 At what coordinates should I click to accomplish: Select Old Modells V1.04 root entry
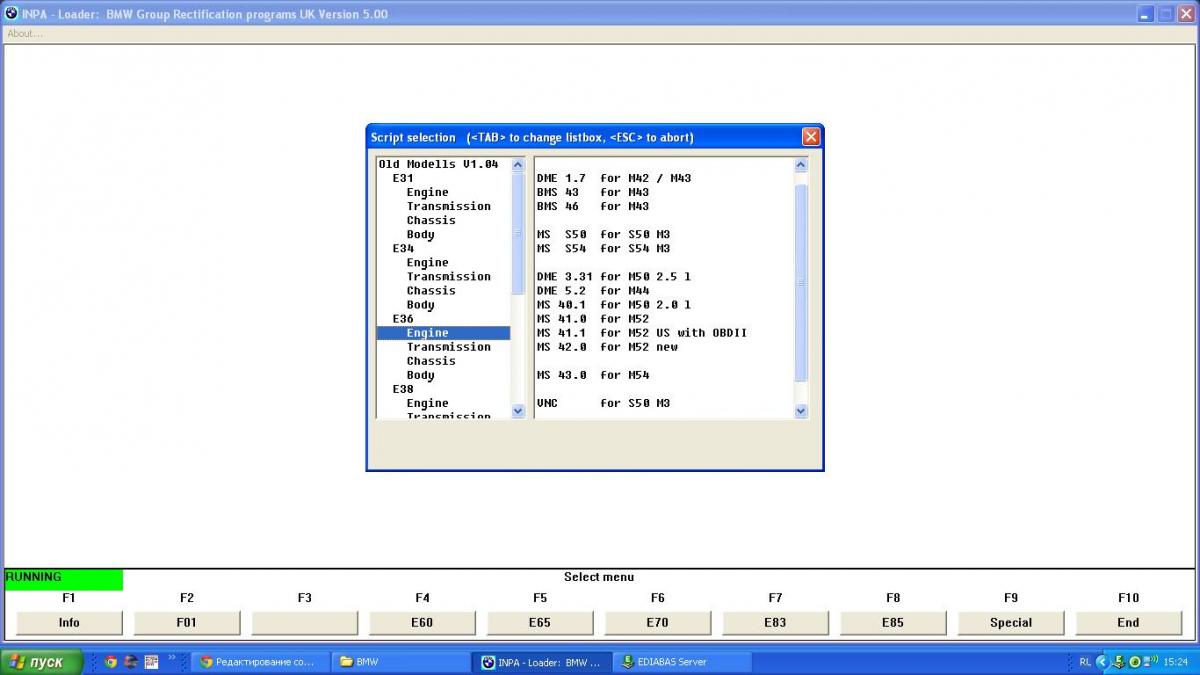[x=438, y=164]
